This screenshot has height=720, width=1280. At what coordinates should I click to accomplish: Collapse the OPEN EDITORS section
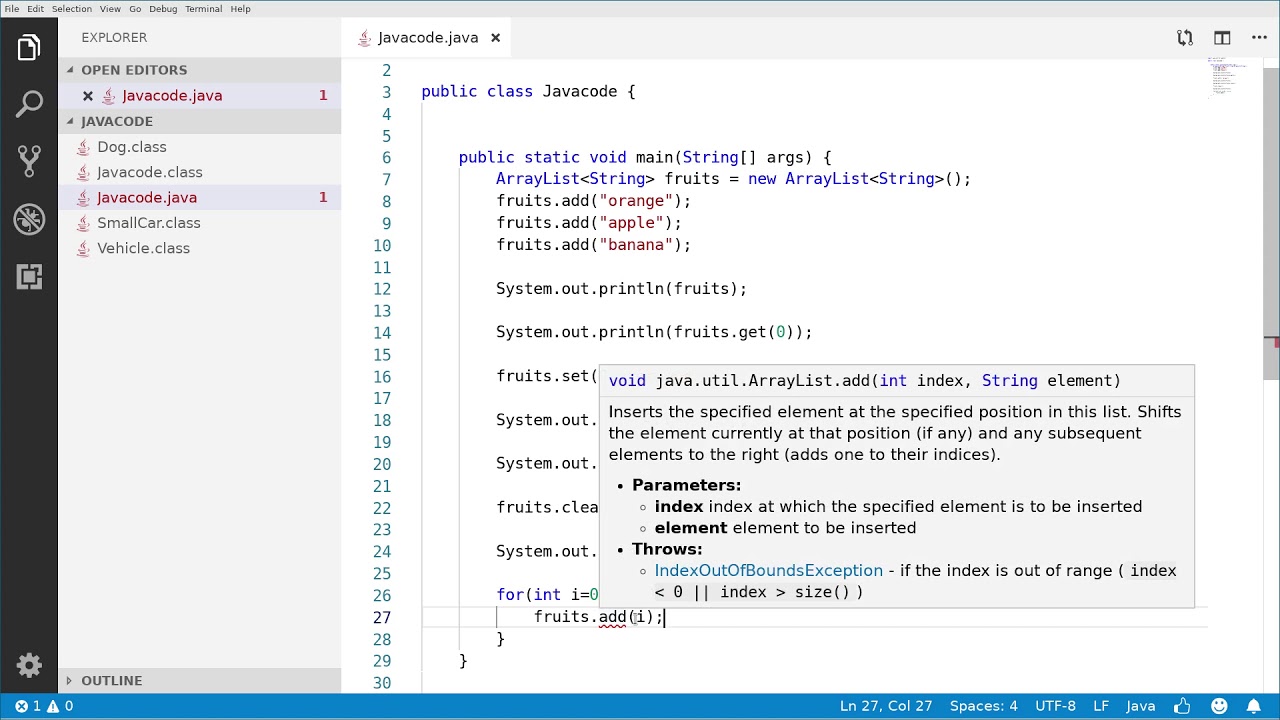200,70
